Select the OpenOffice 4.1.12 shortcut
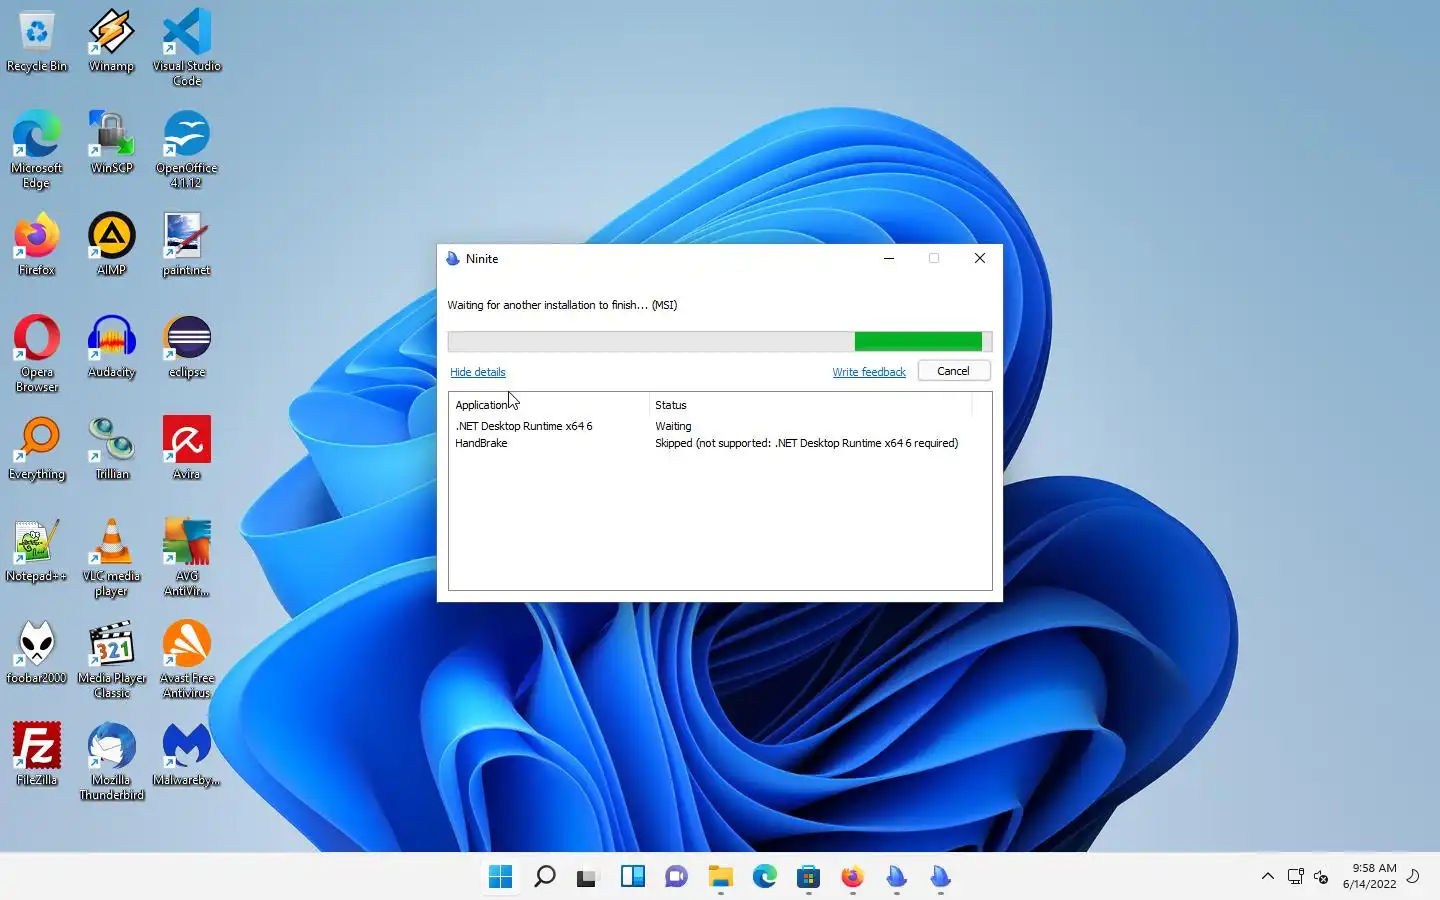 click(x=187, y=150)
